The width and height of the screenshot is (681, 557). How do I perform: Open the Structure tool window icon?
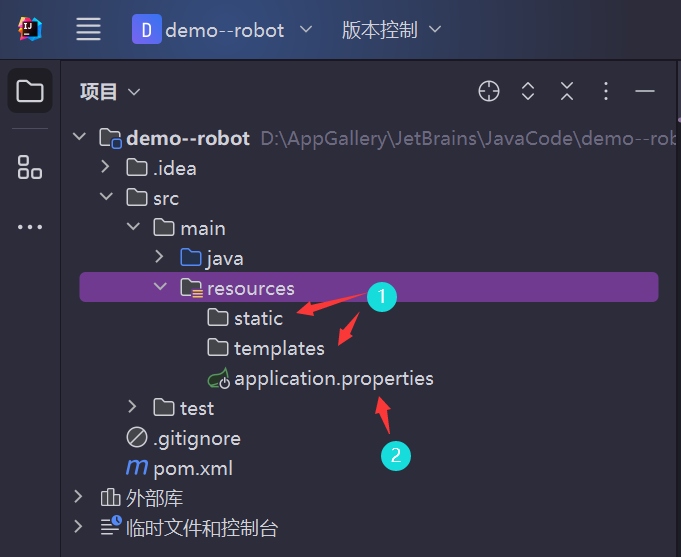30,167
